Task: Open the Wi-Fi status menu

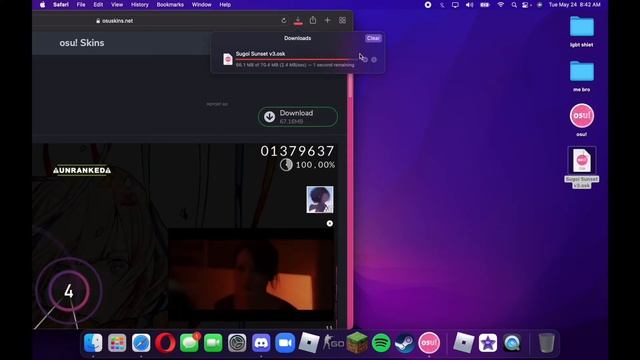Action: coord(500,5)
